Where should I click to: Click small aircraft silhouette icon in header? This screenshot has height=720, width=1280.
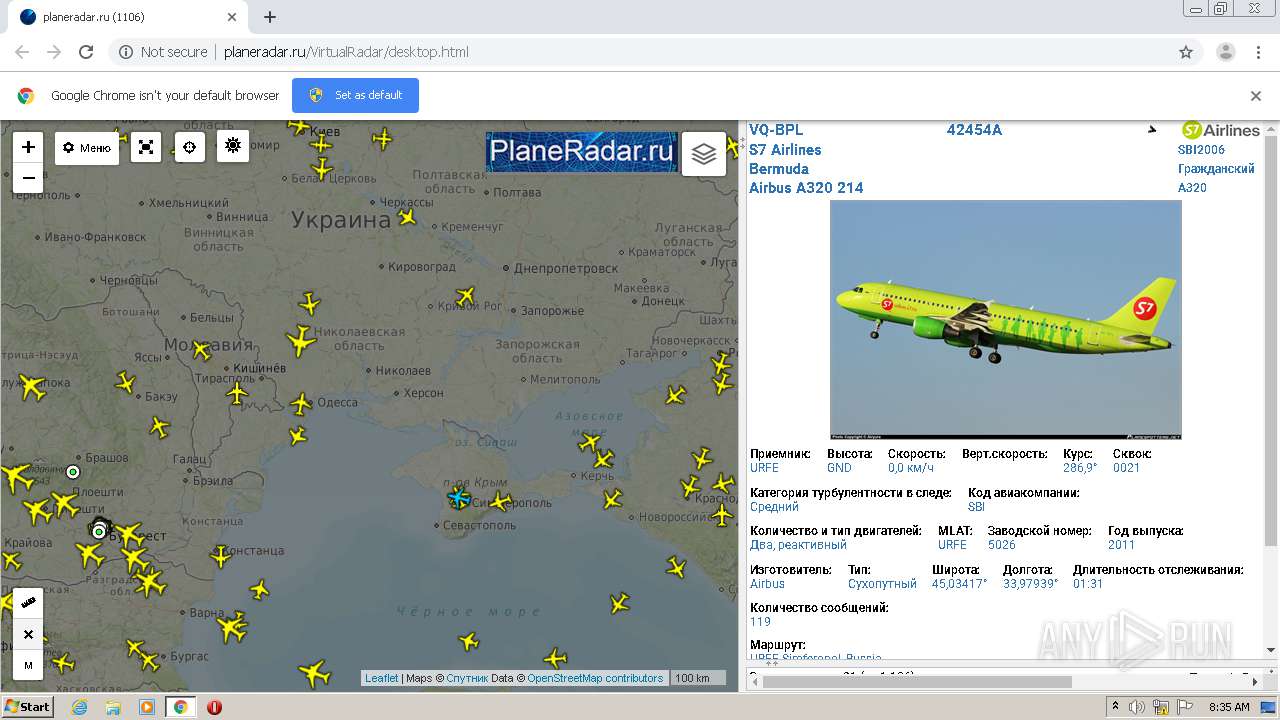[1151, 130]
